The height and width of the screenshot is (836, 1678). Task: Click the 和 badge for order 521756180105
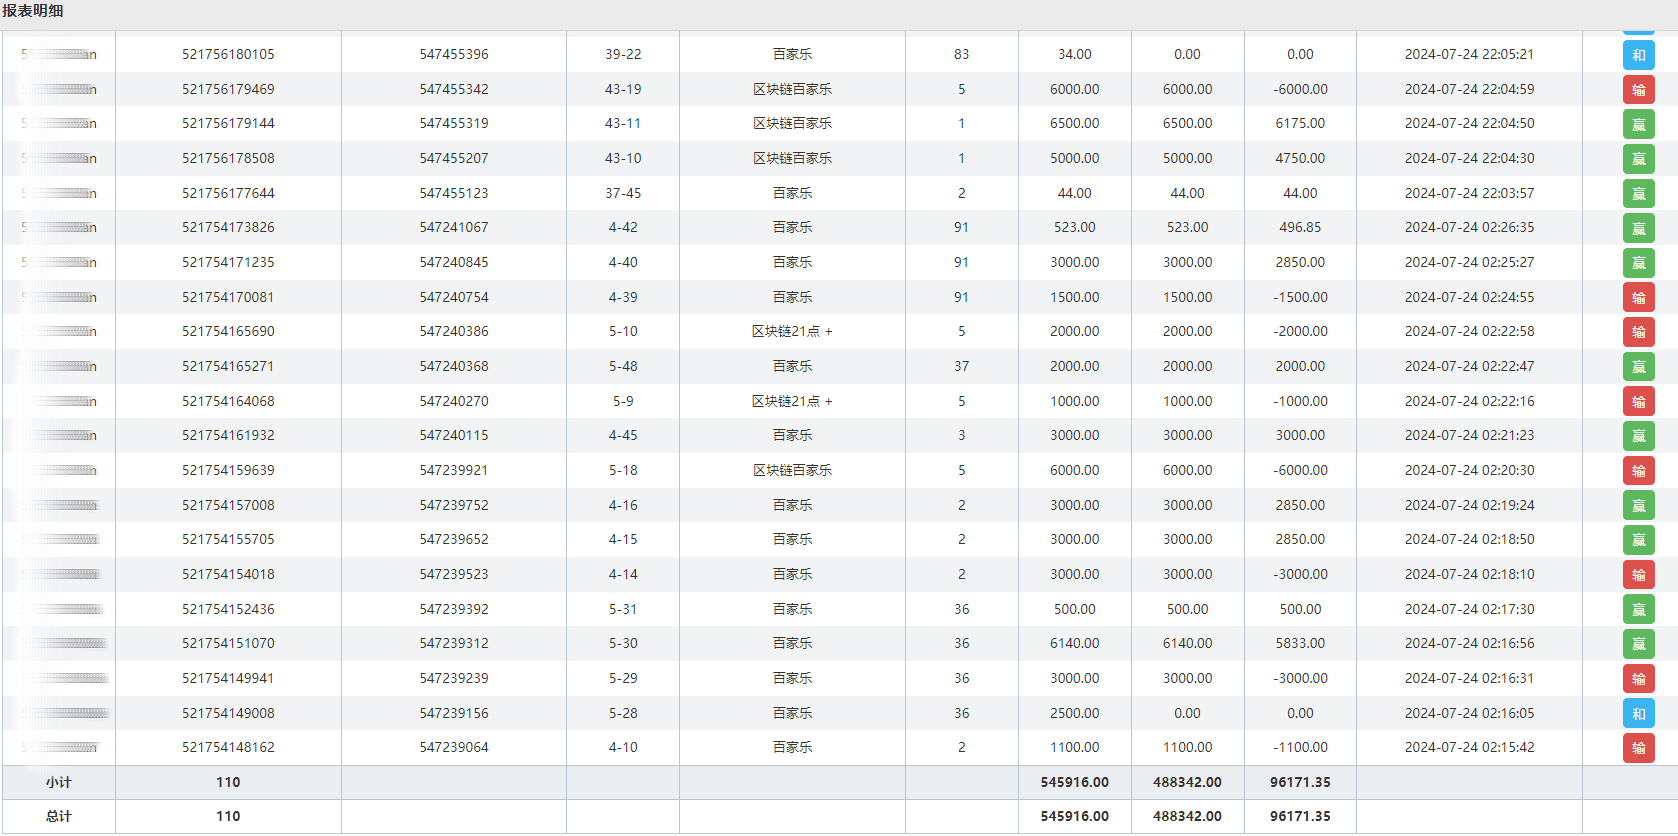tap(1638, 55)
